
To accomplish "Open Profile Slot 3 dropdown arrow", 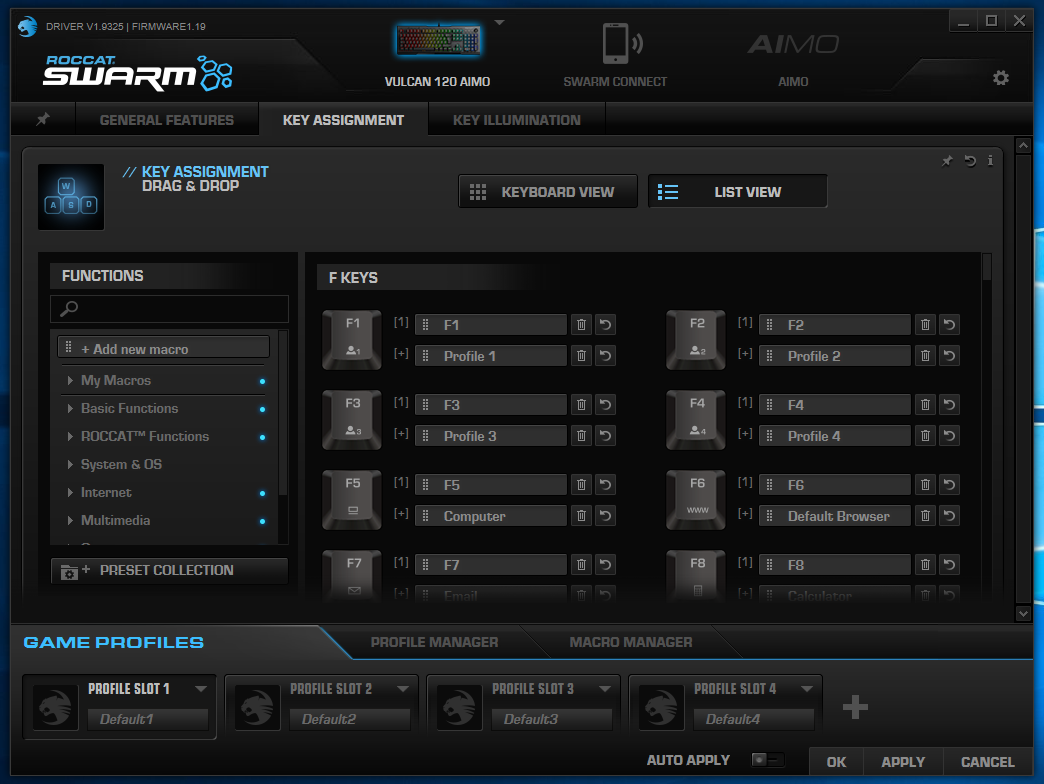I will click(605, 688).
